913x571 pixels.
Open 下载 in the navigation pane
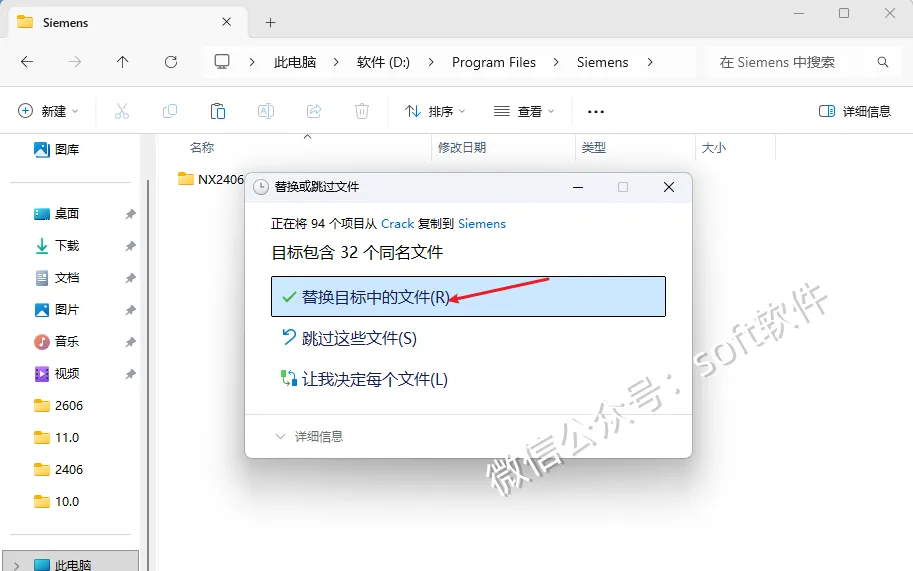(56, 246)
